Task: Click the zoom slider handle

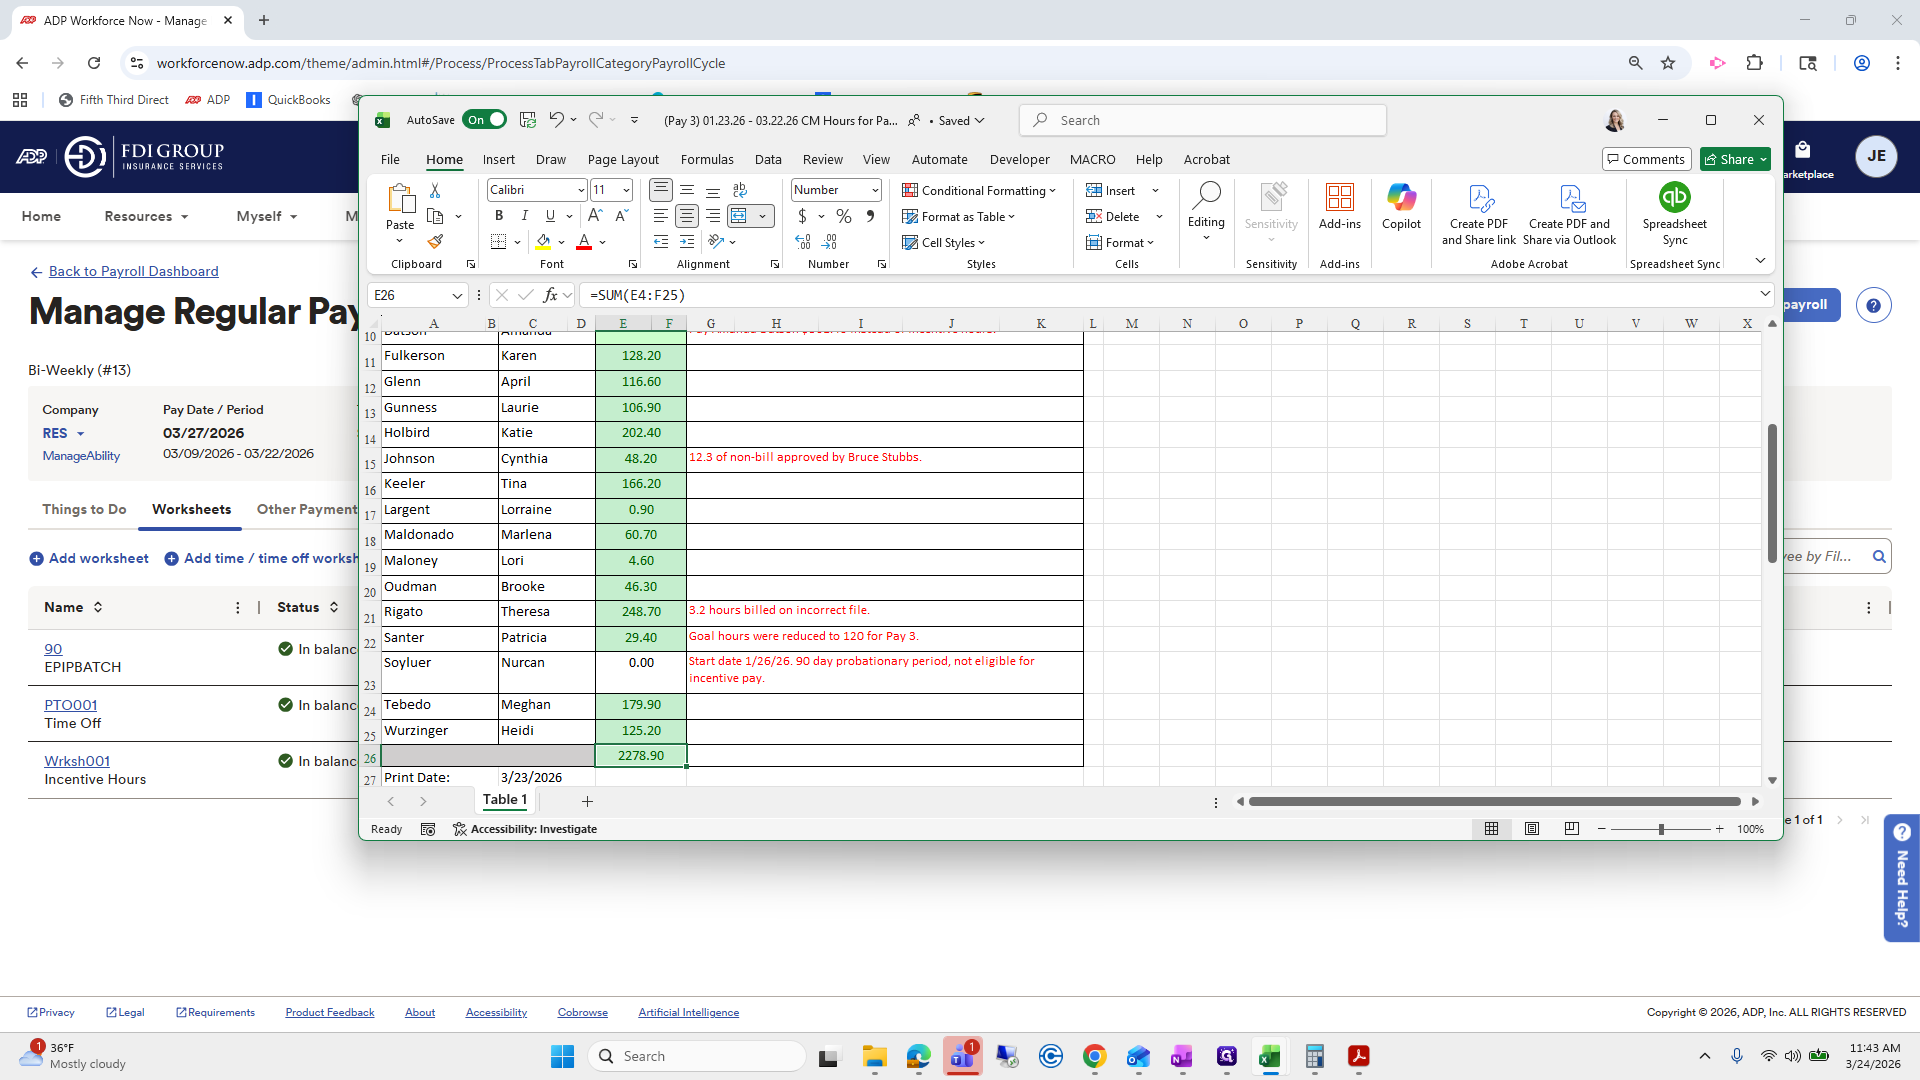Action: (1661, 829)
